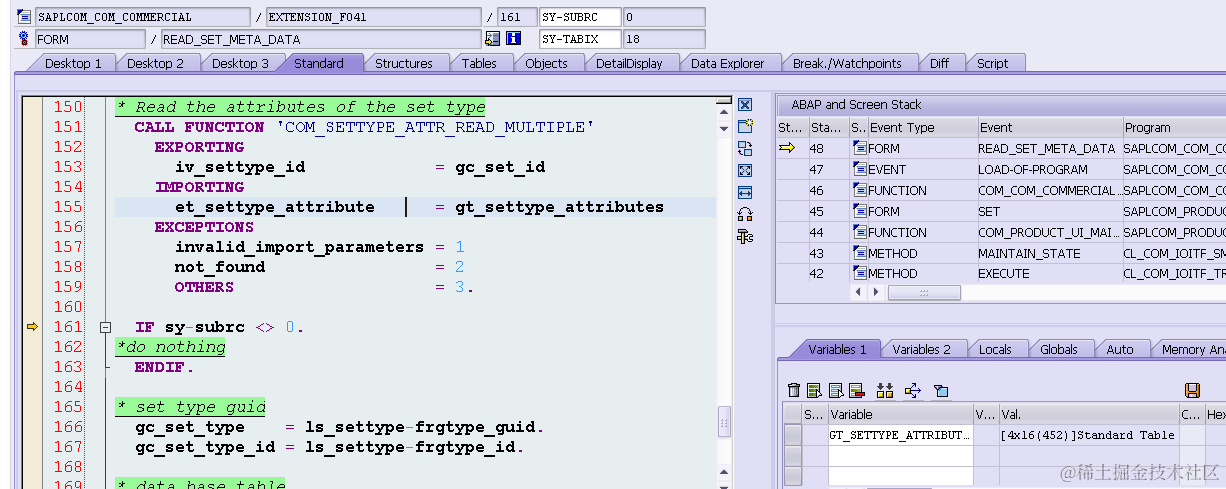
Task: Click the down arrow below editor scroll up arrow
Action: [724, 129]
